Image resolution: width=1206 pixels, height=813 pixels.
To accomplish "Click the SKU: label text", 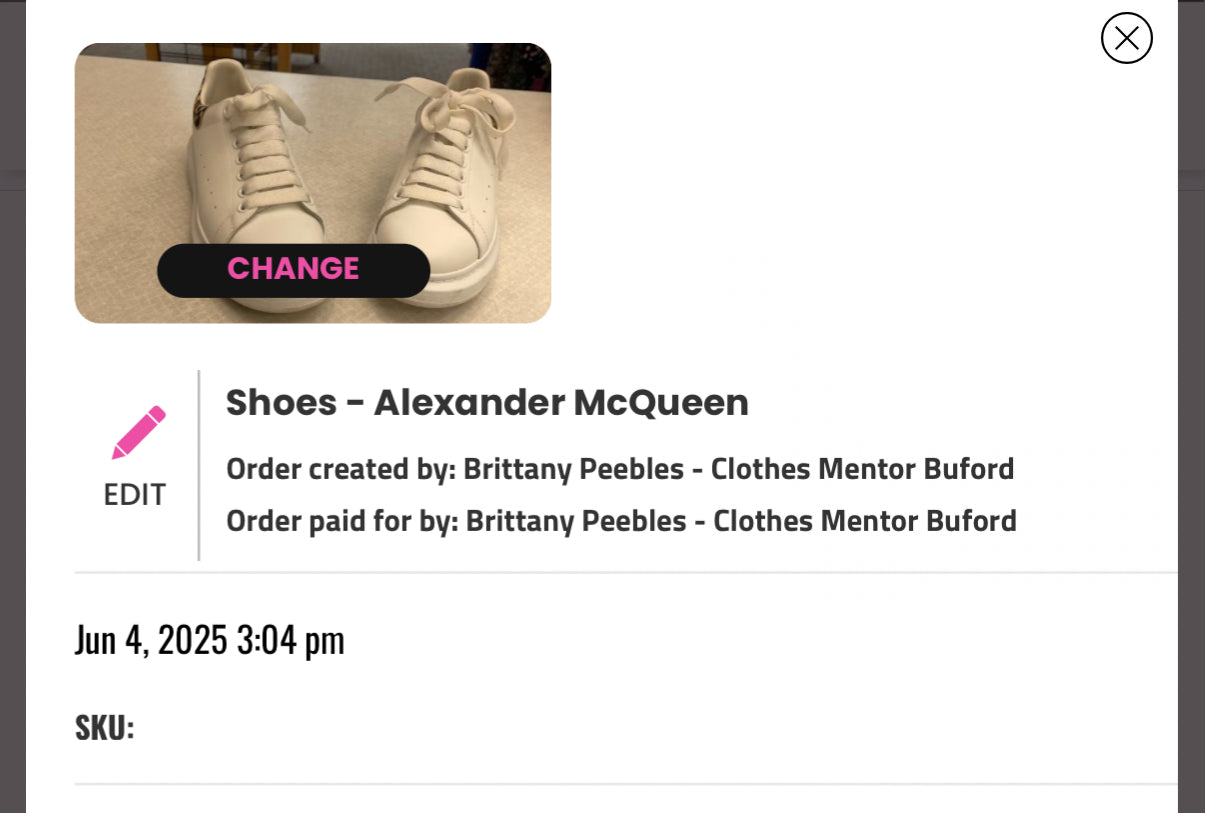I will click(104, 727).
